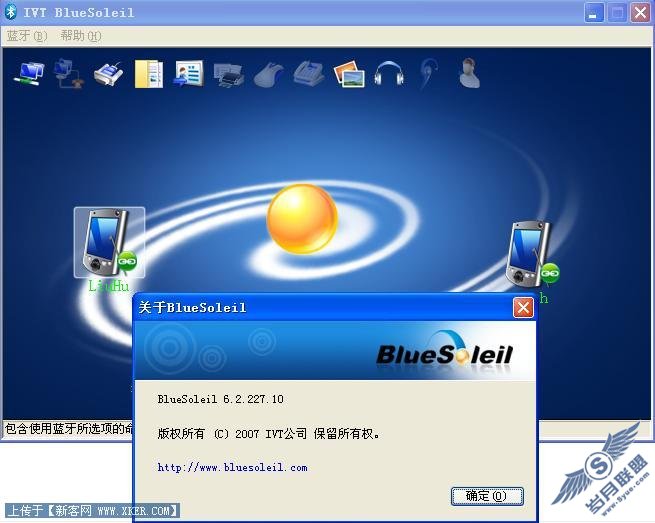Open the http://www.bluesoleil.com link
Viewport: 655px width, 523px height.
pos(232,467)
